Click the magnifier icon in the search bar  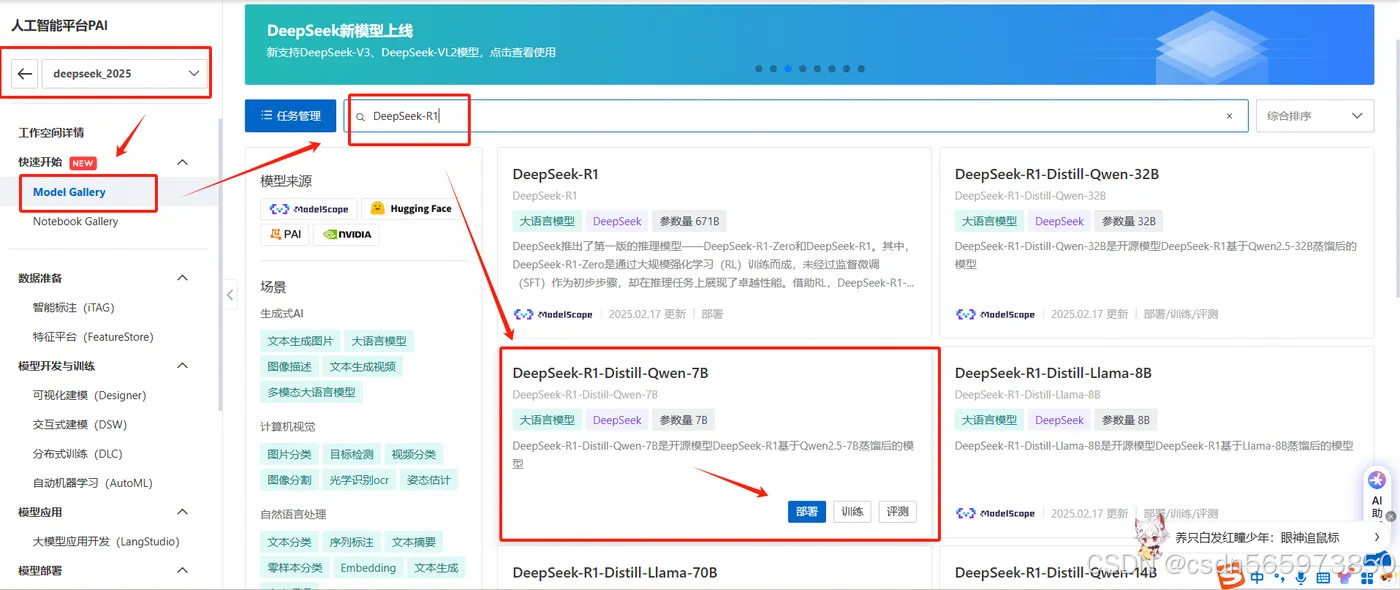tap(360, 116)
